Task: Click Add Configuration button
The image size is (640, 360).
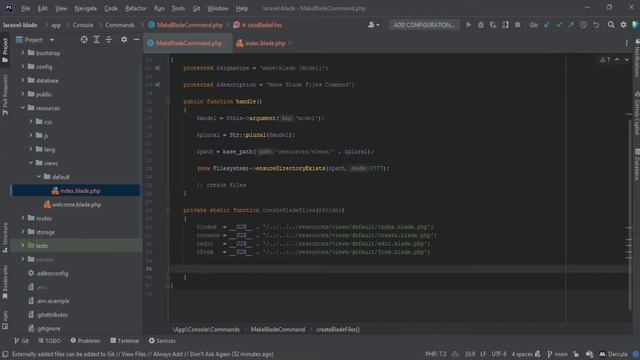Action: [x=424, y=25]
